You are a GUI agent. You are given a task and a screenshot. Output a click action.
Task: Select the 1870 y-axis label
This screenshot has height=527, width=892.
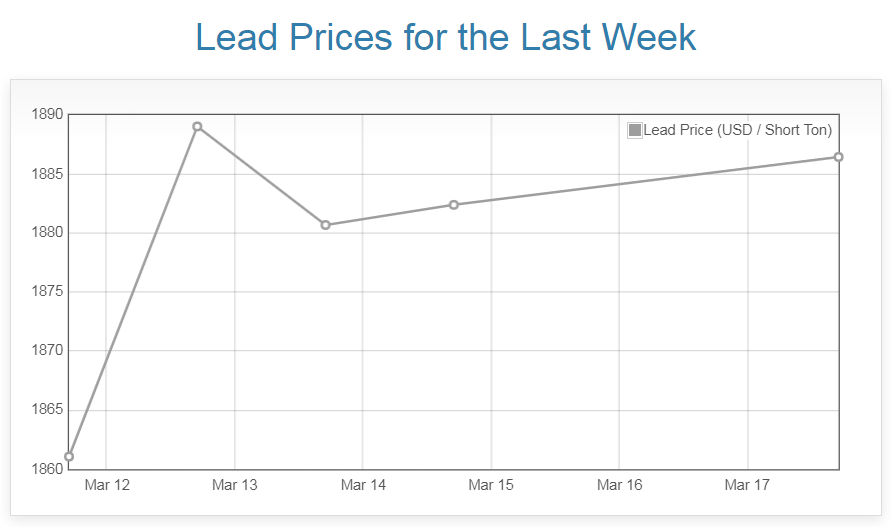(x=47, y=351)
